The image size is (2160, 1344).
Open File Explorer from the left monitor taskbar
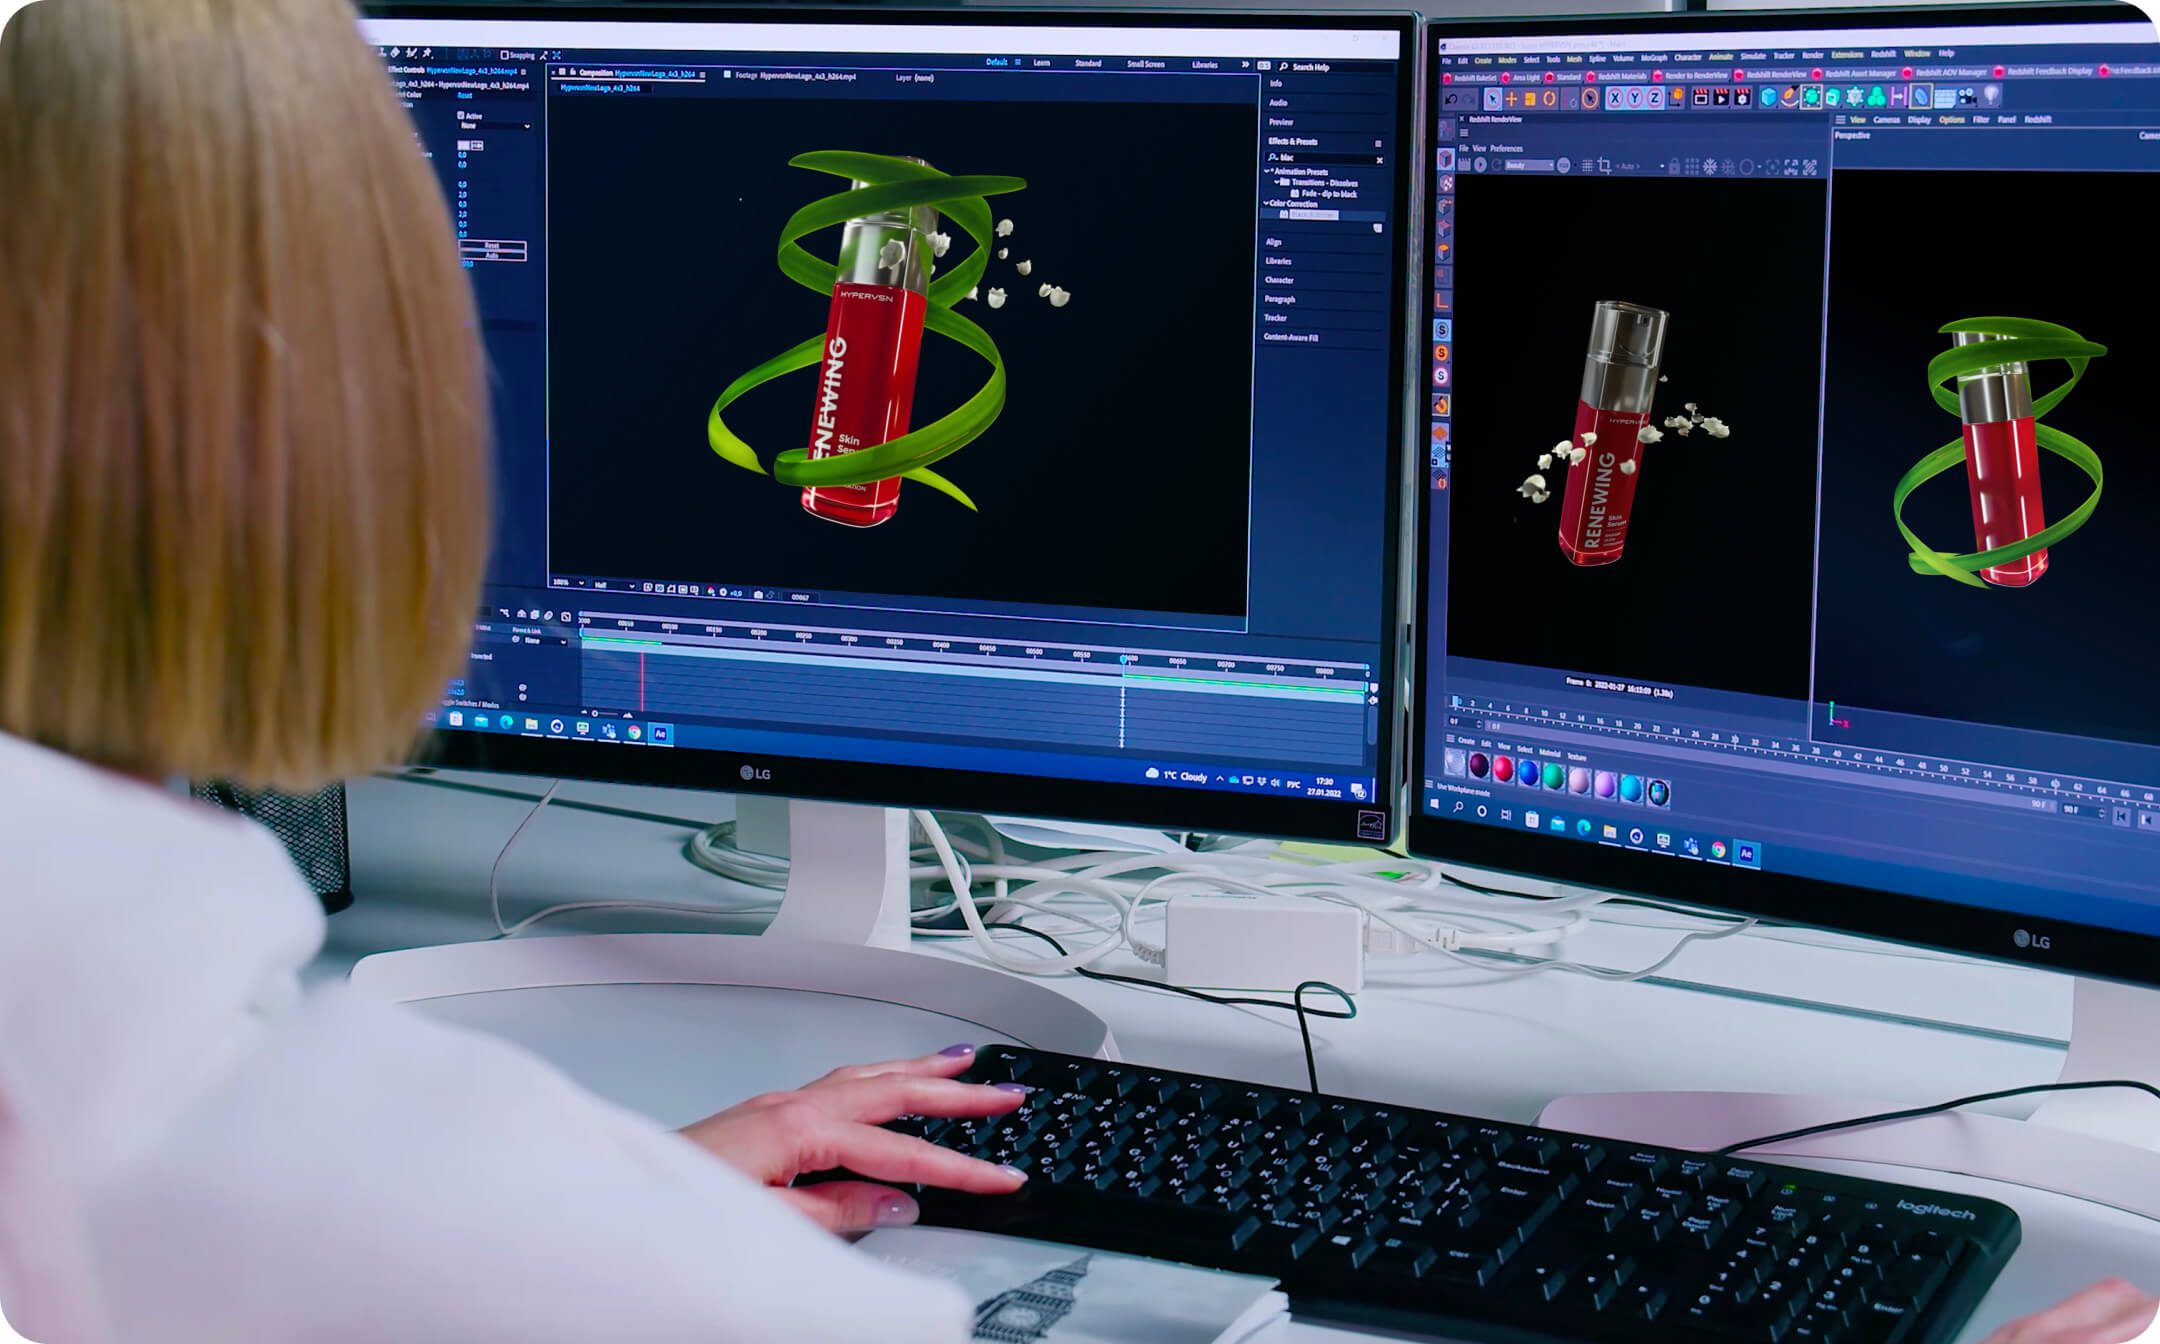tap(531, 725)
